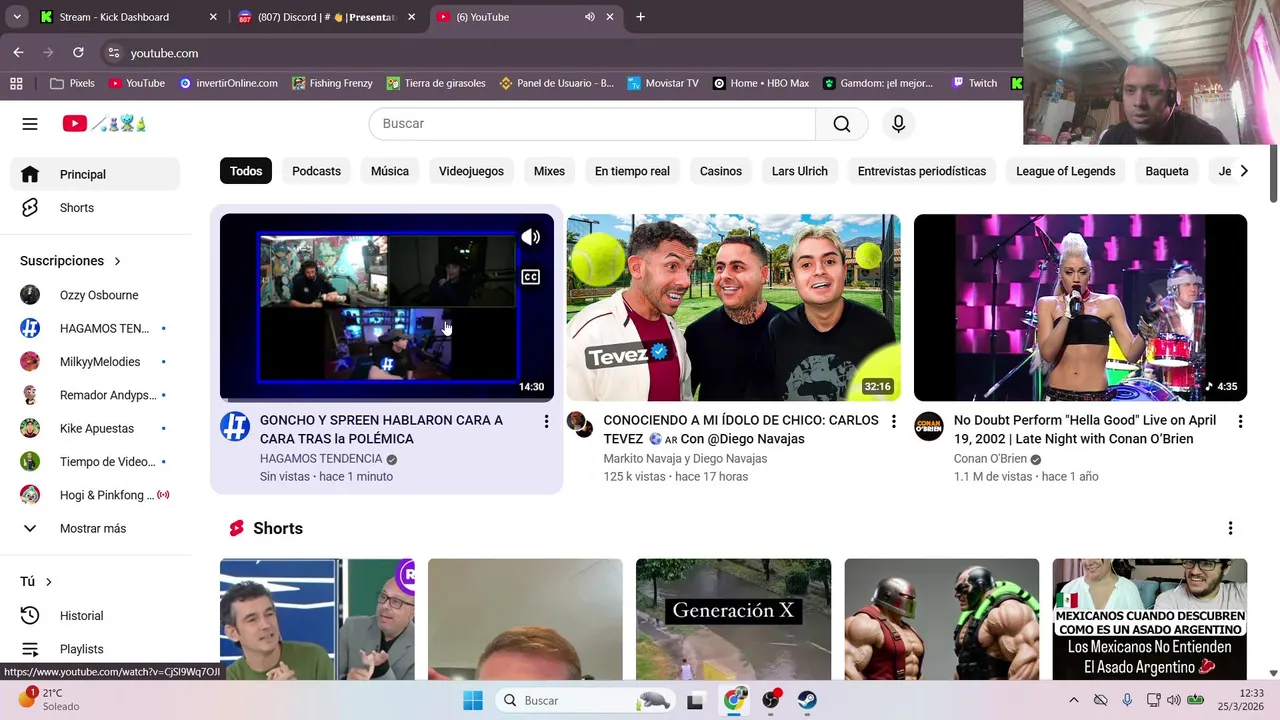Open Playlists in the sidebar
The image size is (1280, 720).
click(x=95, y=649)
